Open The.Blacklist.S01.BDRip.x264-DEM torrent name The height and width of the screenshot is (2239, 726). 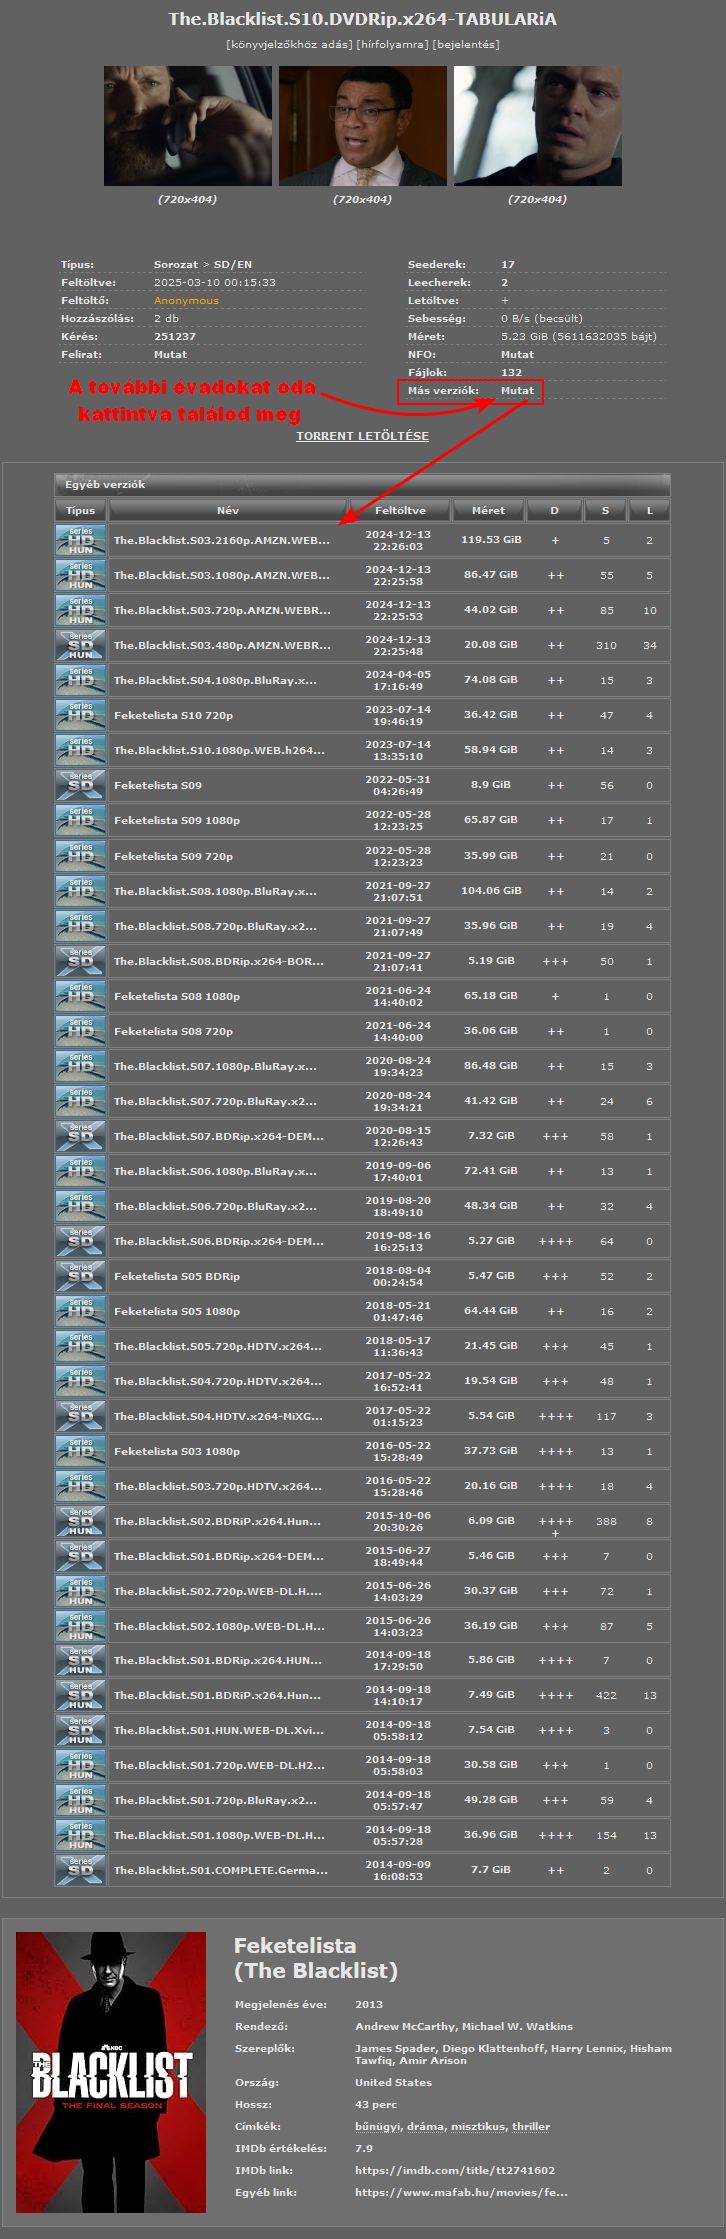click(x=219, y=1556)
